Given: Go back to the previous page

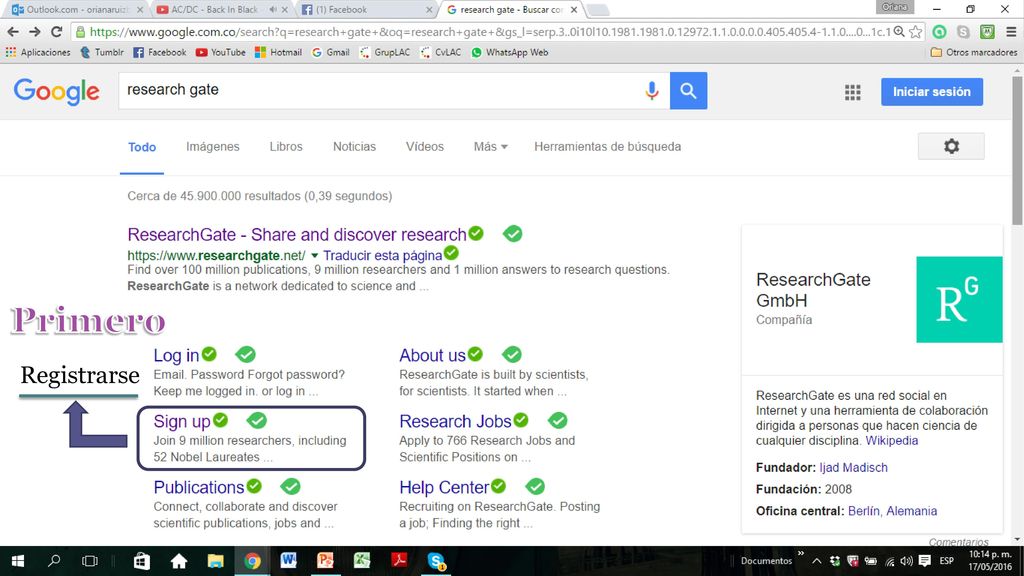Looking at the screenshot, I should [x=12, y=32].
